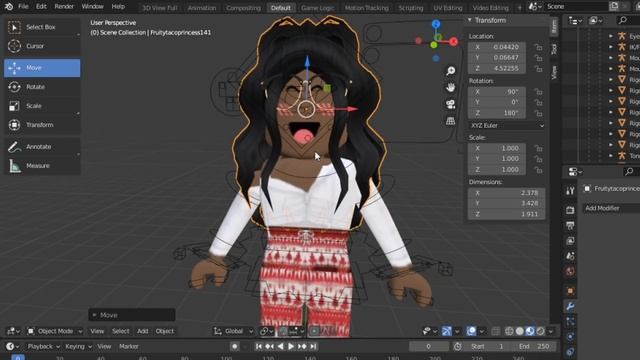Image resolution: width=640 pixels, height=360 pixels.
Task: Select the Transform tool
Action: pos(42,125)
